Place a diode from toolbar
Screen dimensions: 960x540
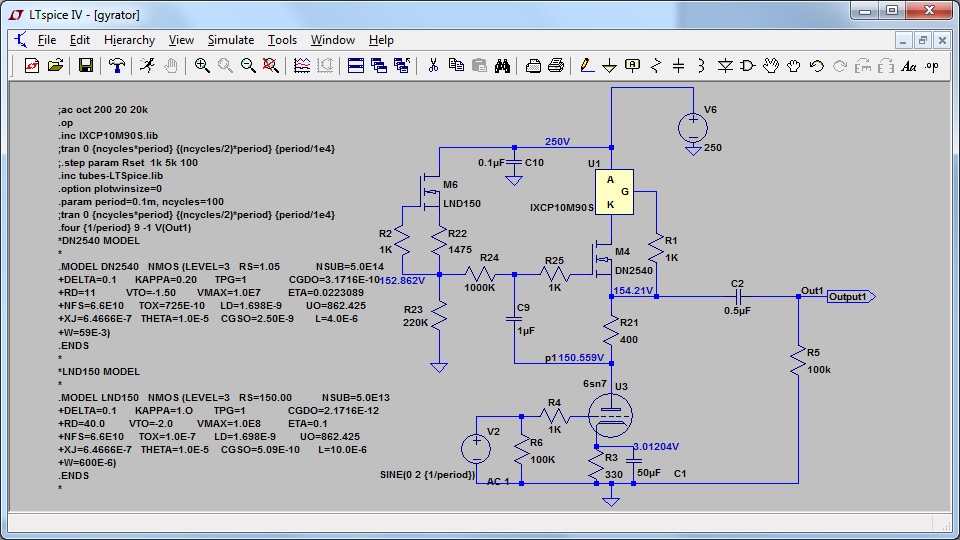[x=725, y=66]
